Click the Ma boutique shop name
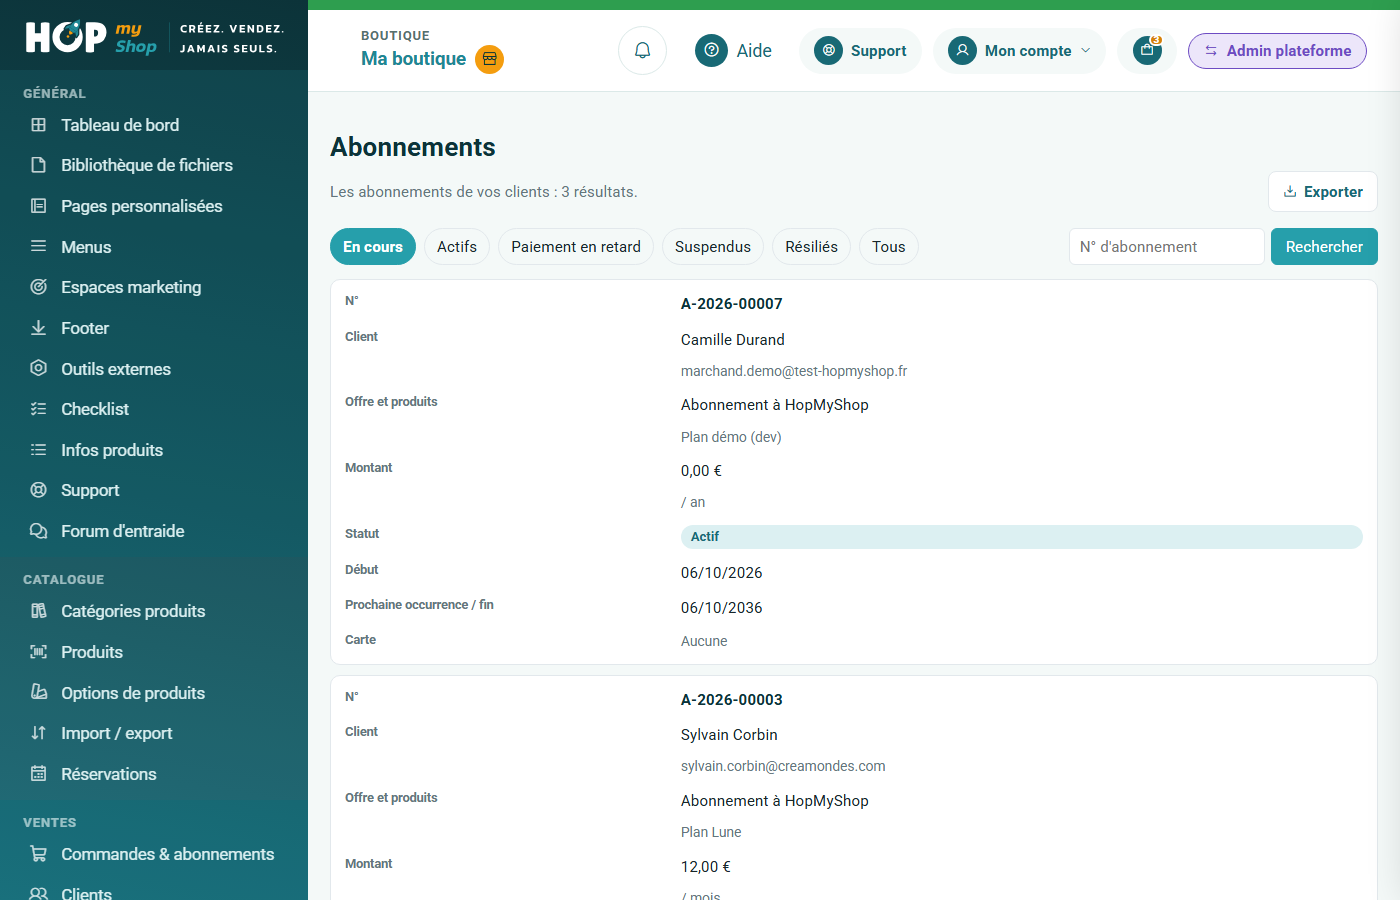Image resolution: width=1400 pixels, height=900 pixels. coord(414,59)
